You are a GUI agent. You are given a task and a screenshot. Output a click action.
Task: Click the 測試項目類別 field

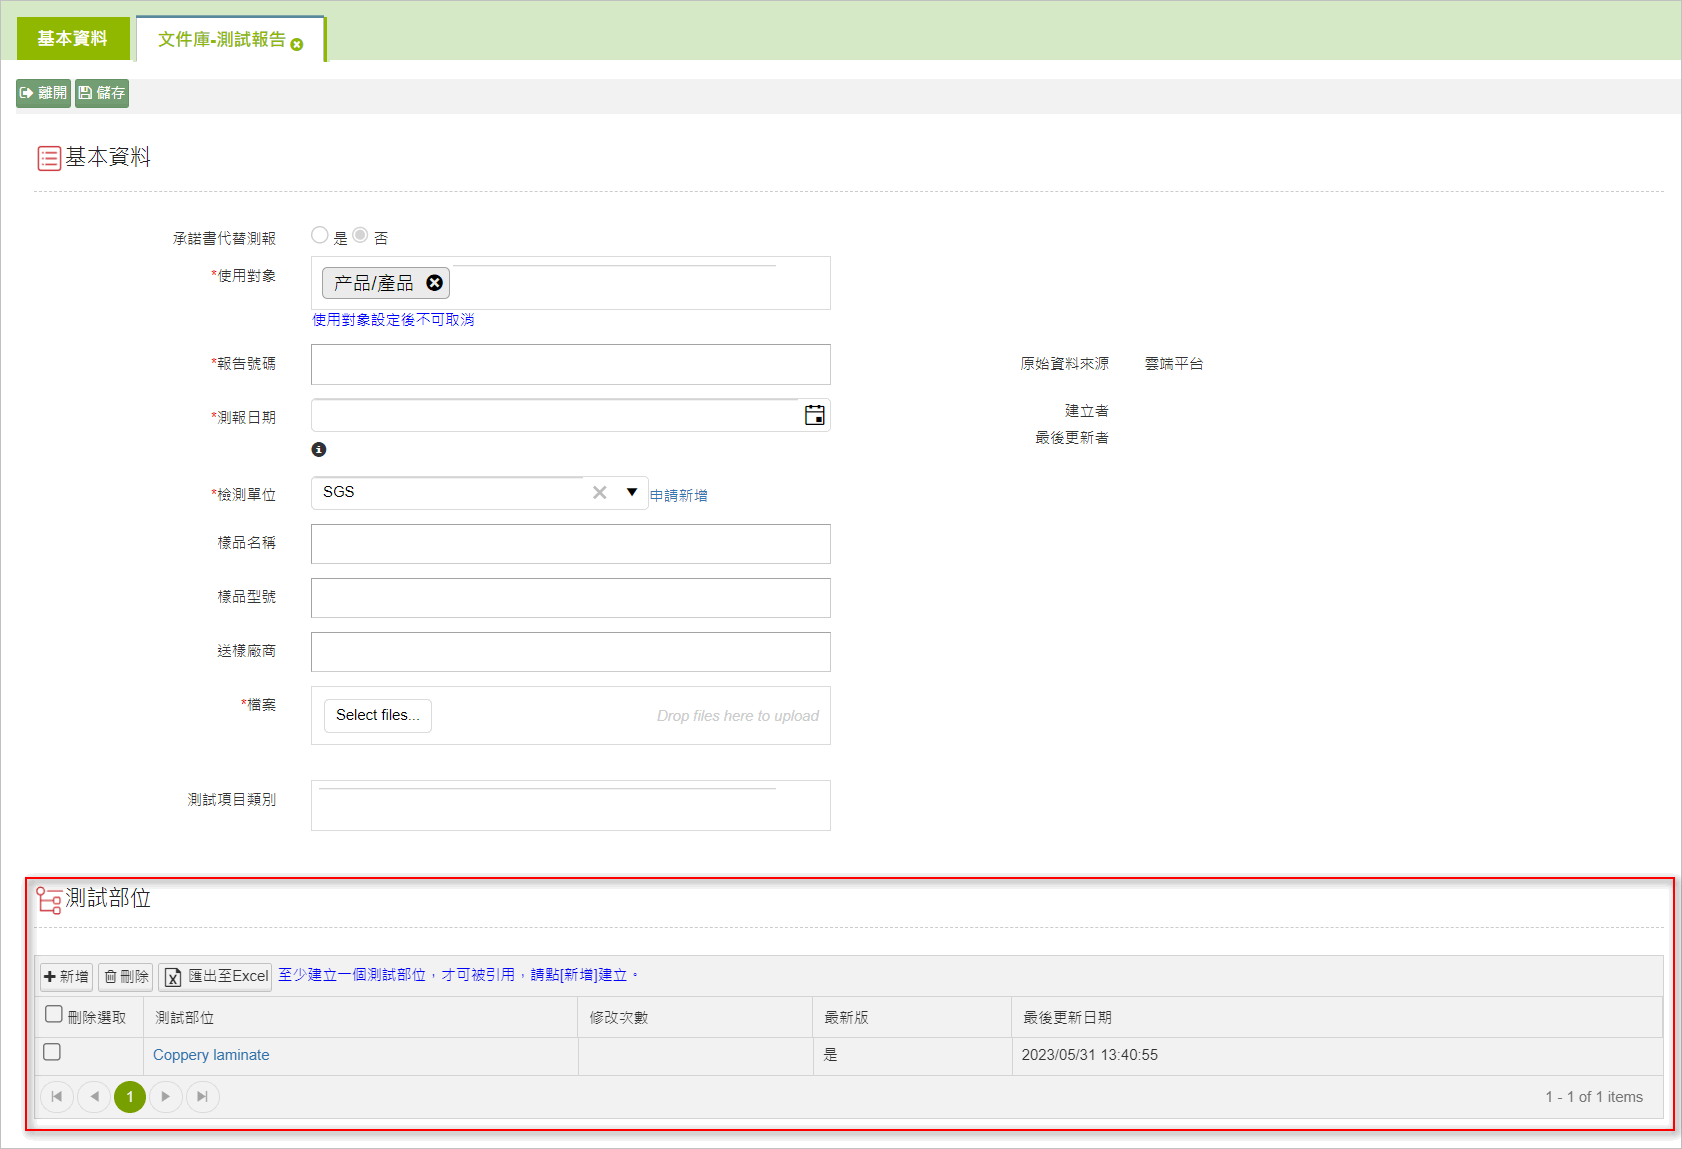coord(571,805)
